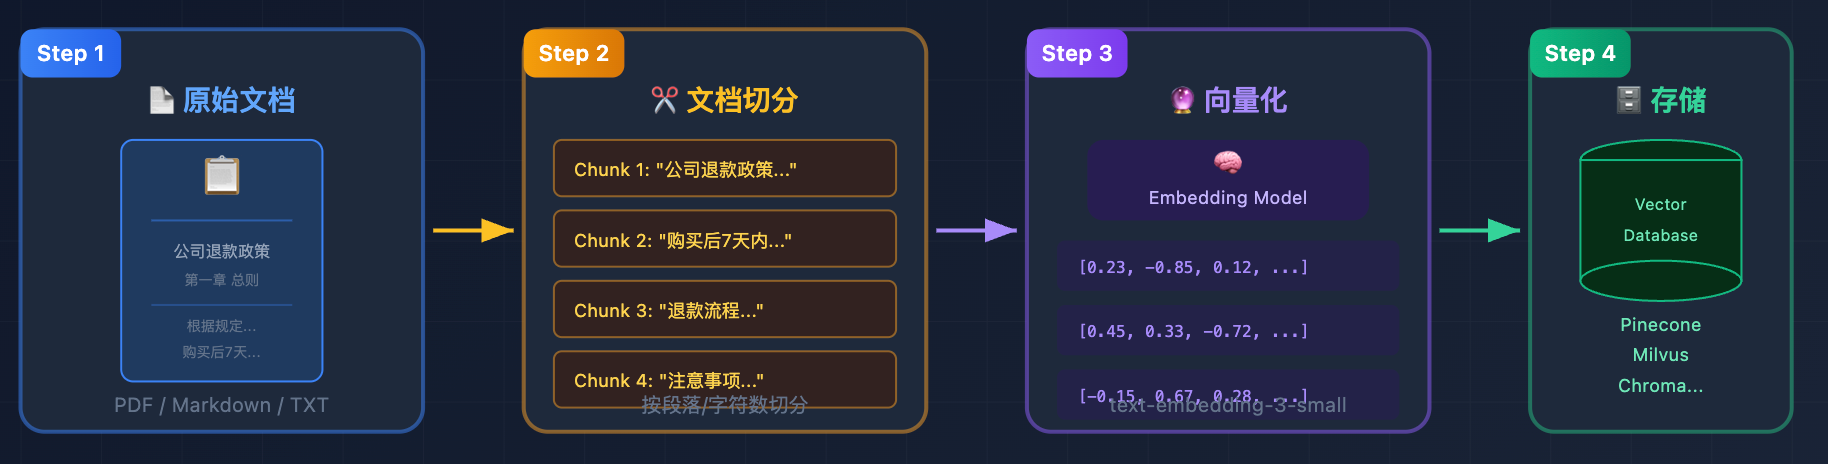Image resolution: width=1828 pixels, height=464 pixels.
Task: Select the Step 2 badge
Action: [574, 54]
